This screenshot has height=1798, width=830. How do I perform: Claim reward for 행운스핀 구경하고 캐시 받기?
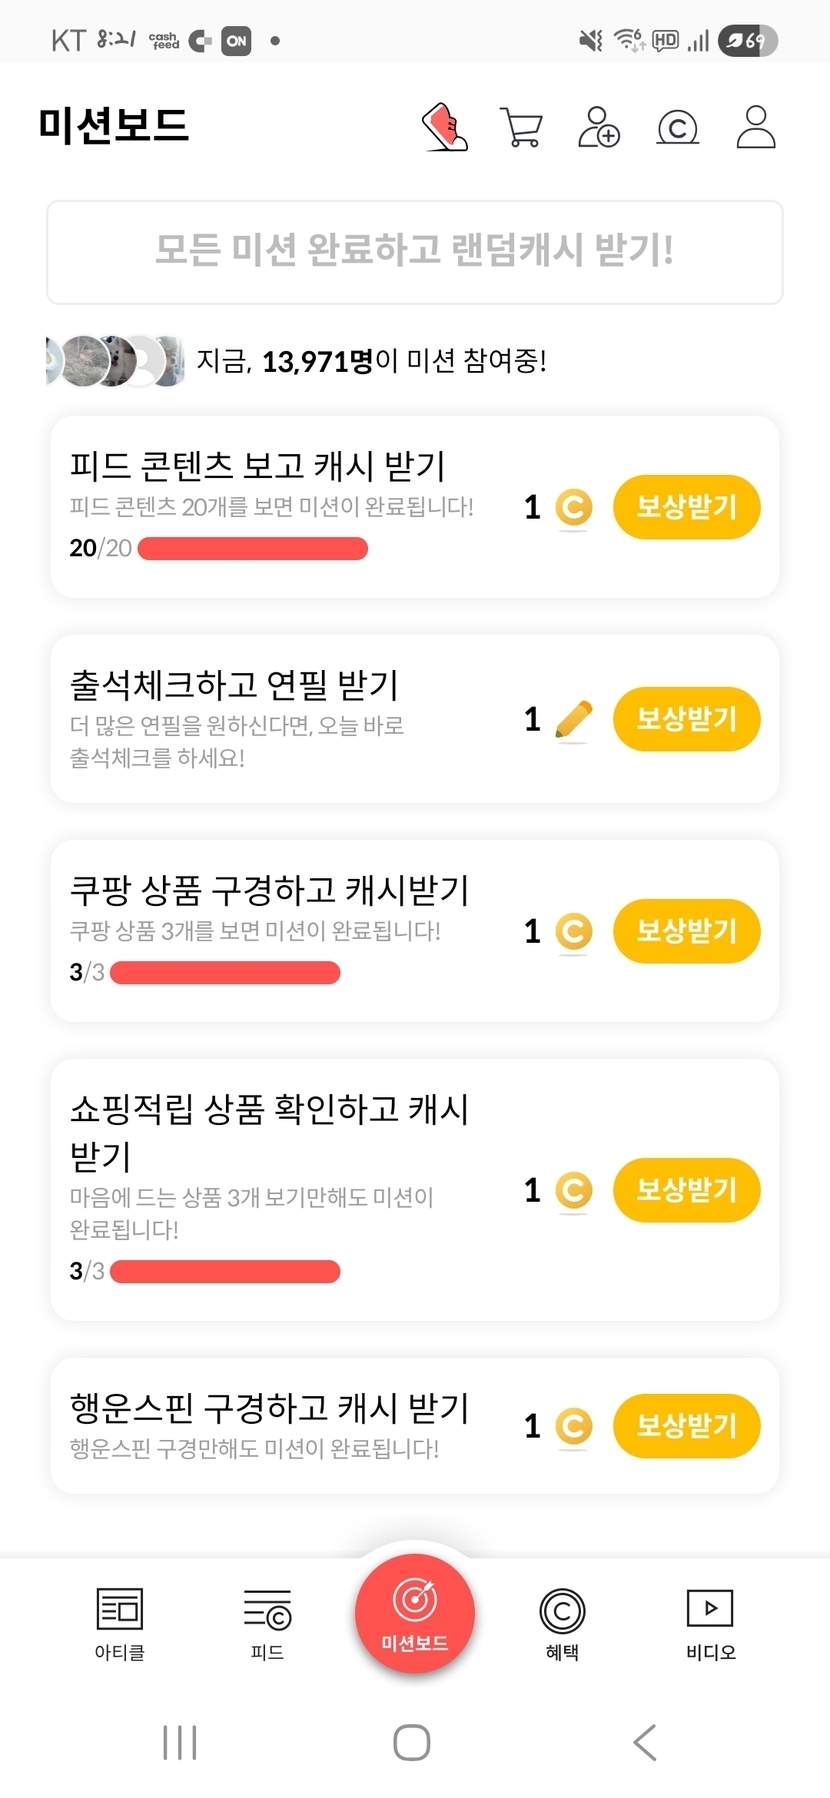[x=686, y=1425]
